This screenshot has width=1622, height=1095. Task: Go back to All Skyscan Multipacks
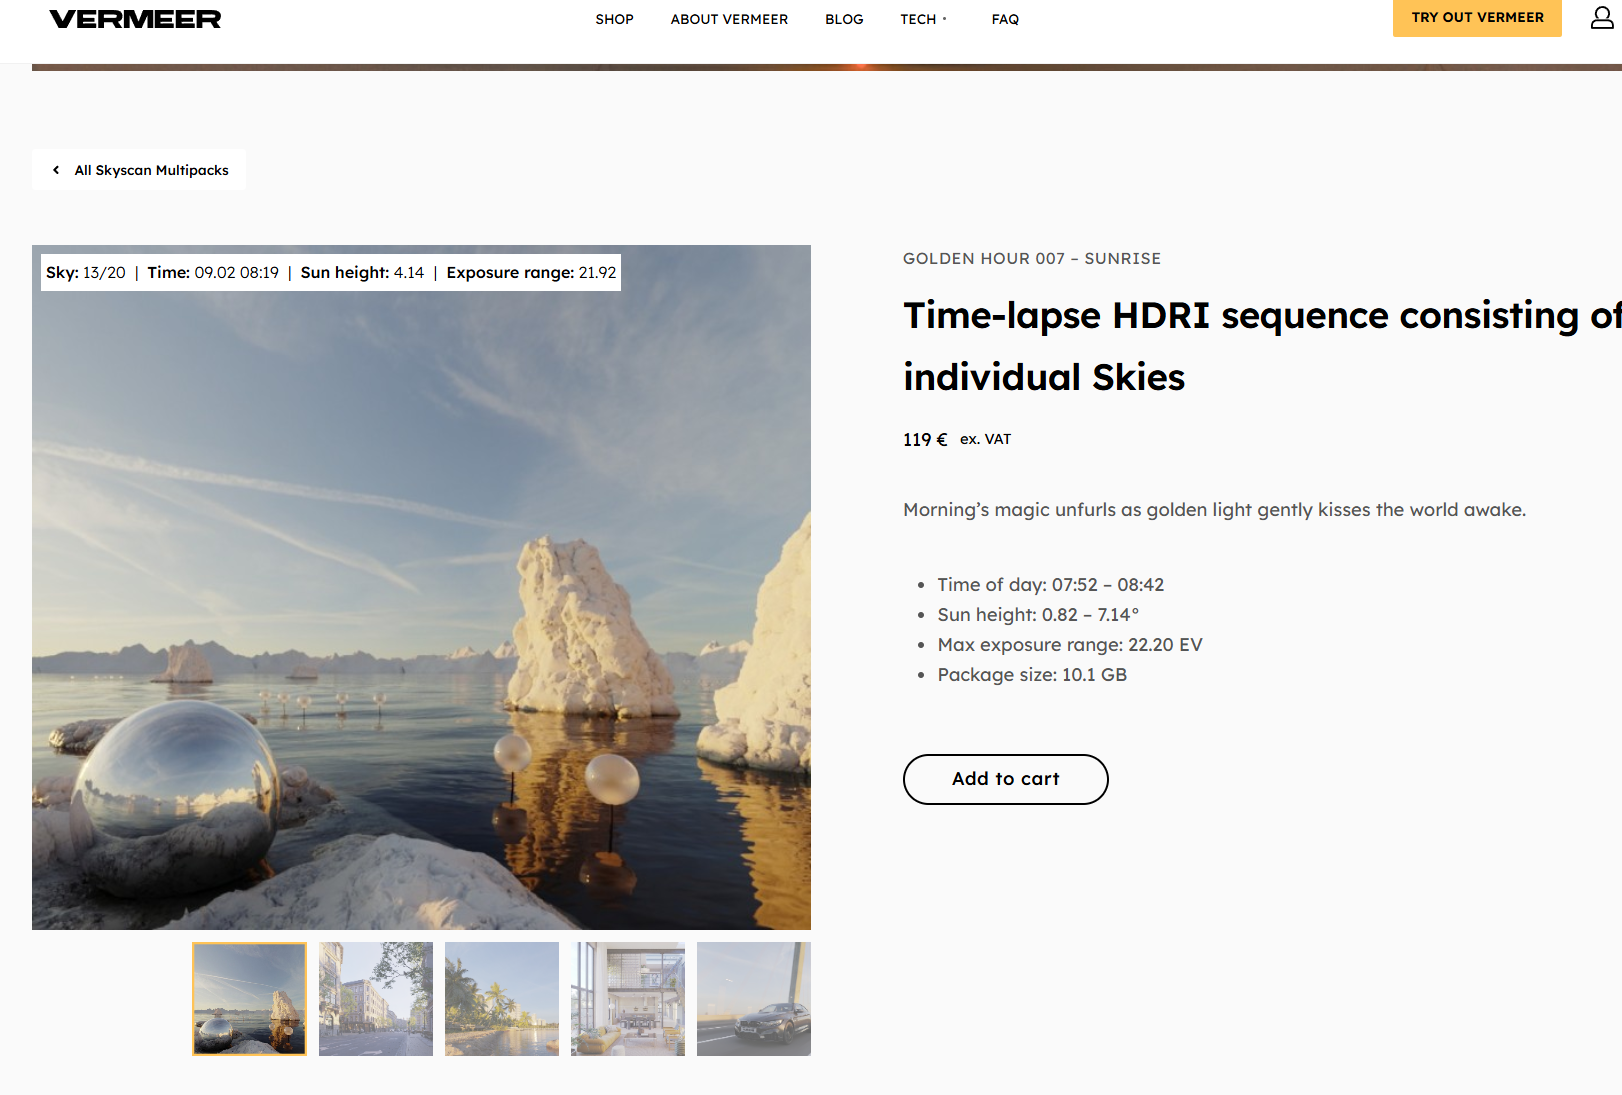click(x=140, y=170)
